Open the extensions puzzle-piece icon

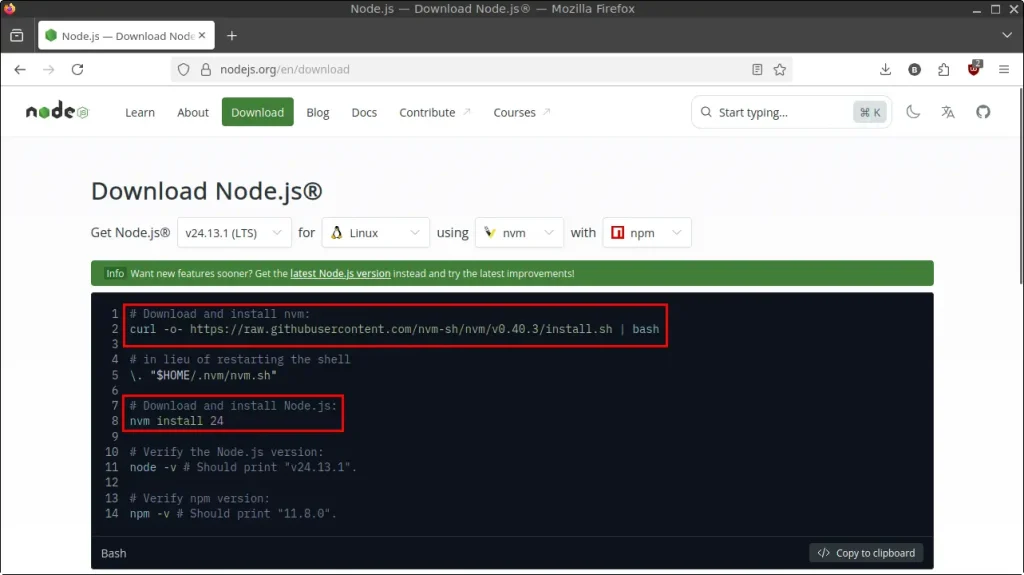(x=944, y=69)
